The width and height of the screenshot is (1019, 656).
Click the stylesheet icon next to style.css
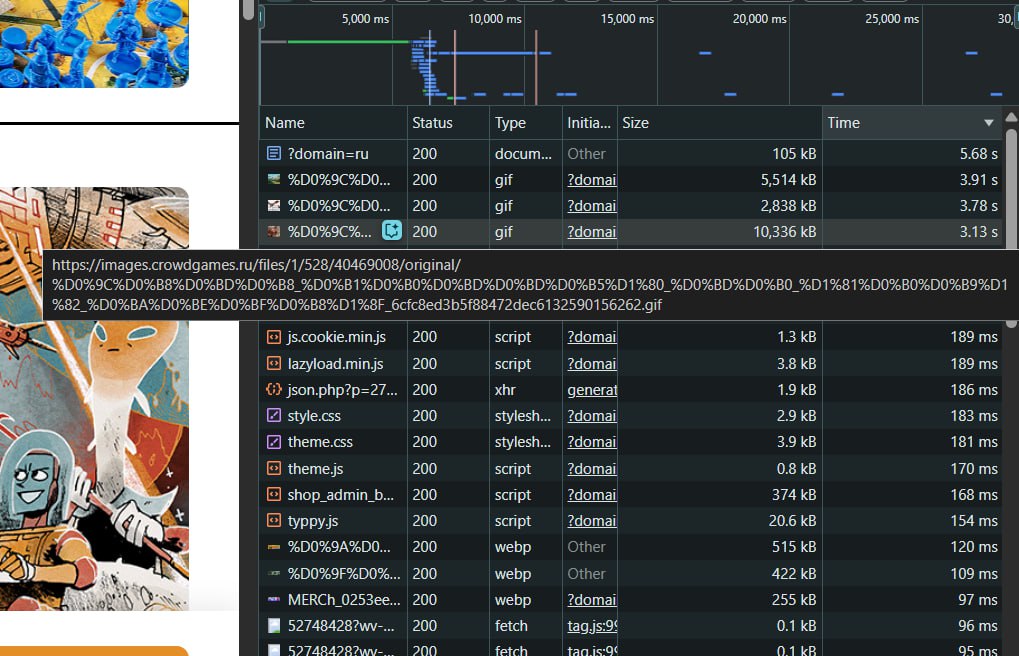coord(273,416)
